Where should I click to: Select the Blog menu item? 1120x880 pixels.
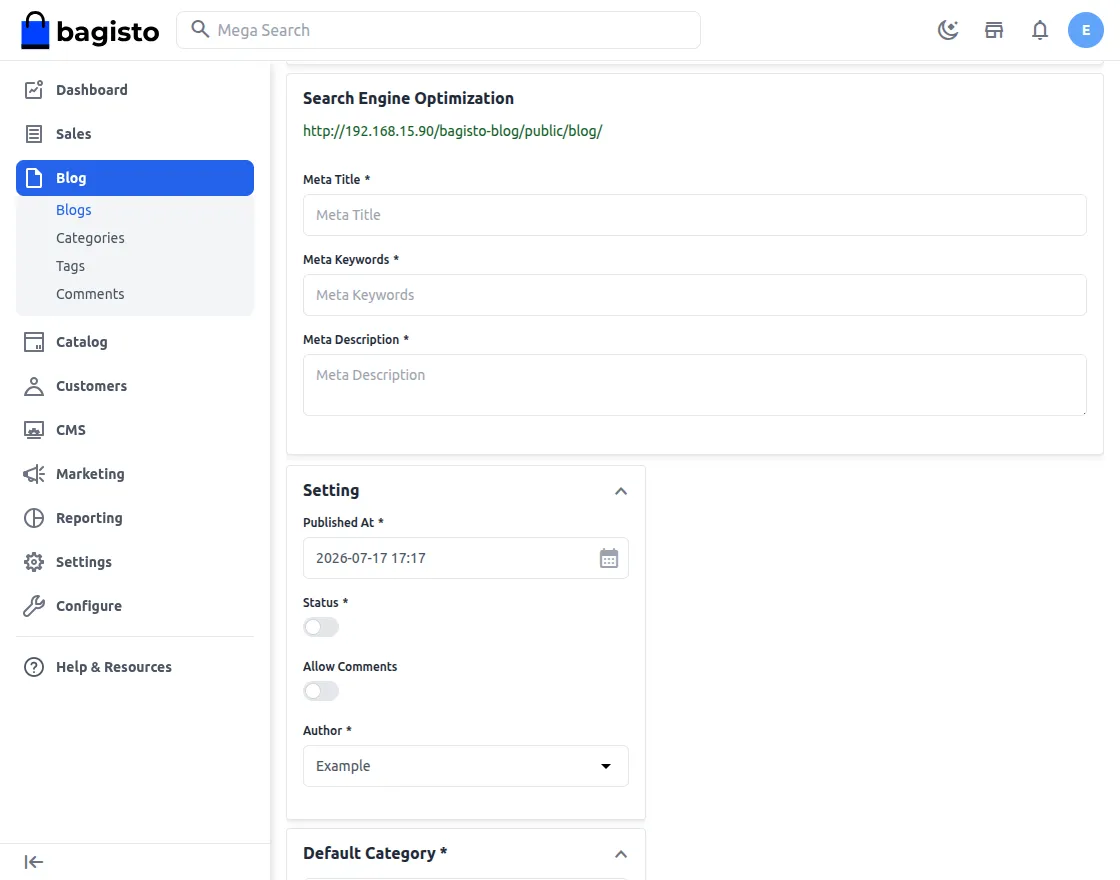[135, 178]
